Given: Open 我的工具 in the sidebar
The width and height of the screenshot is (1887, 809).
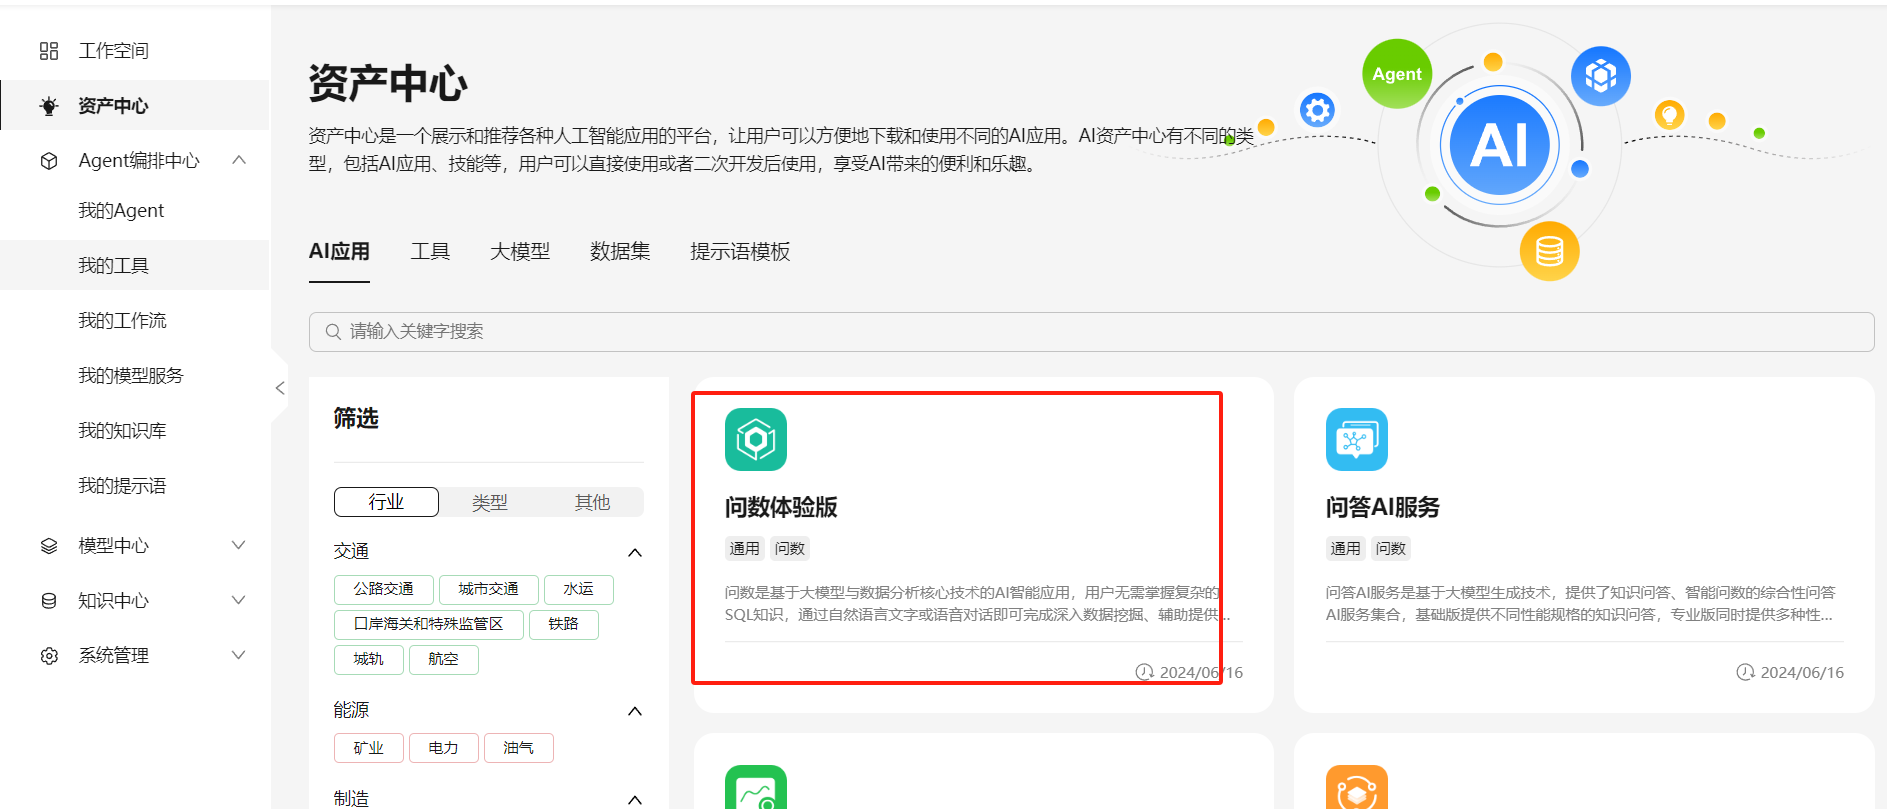Looking at the screenshot, I should point(135,266).
